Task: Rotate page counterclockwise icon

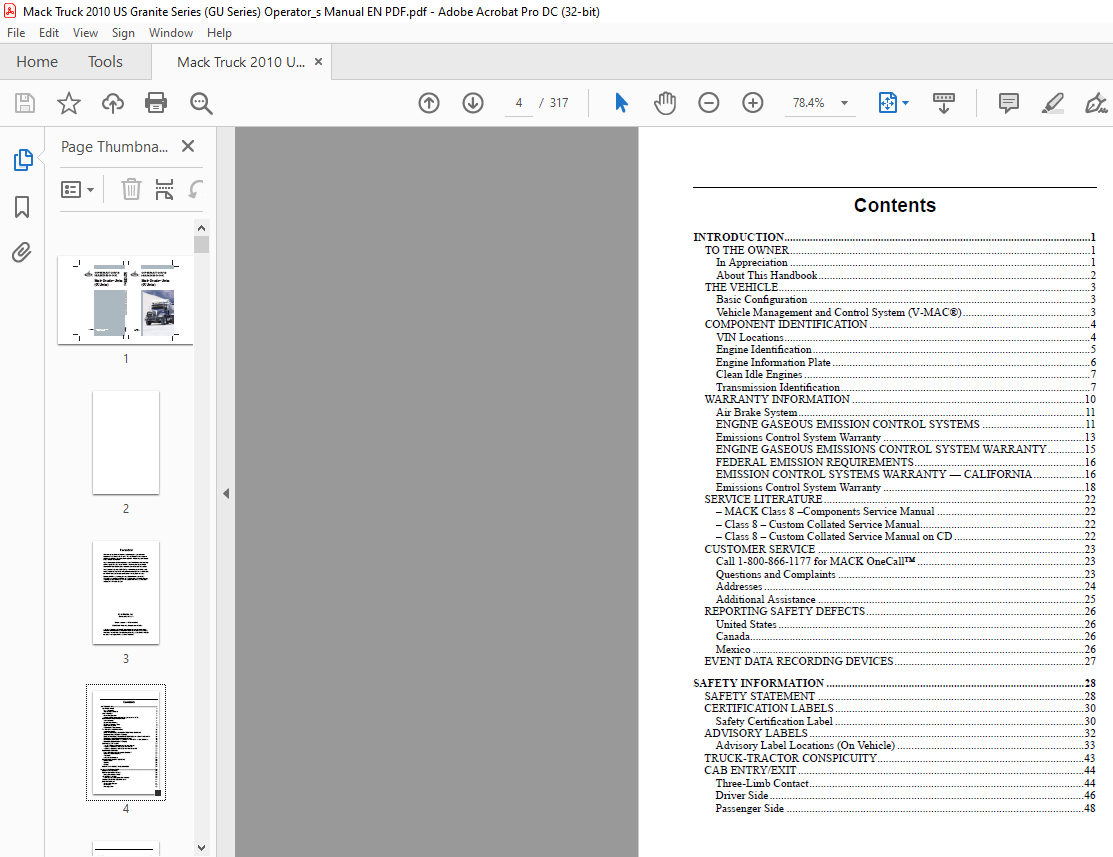Action: [x=196, y=190]
